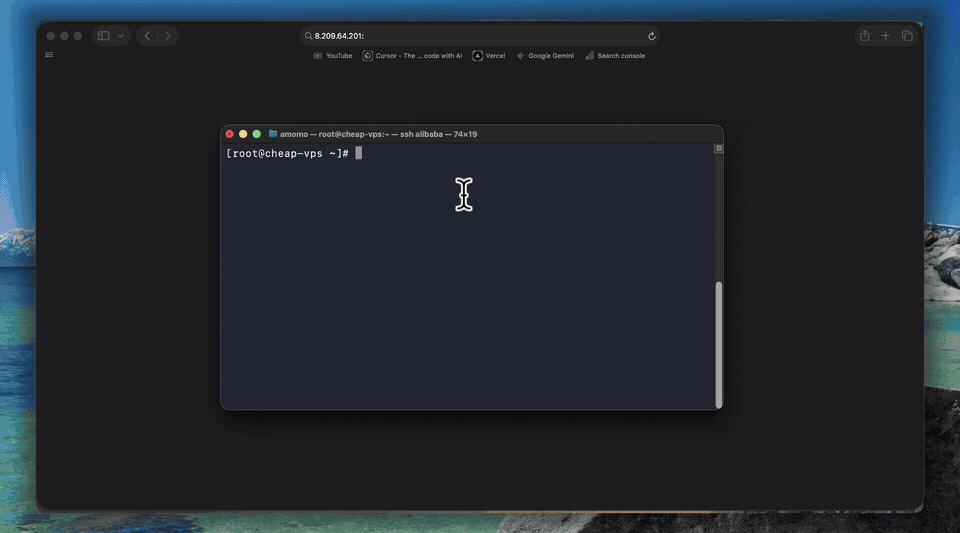960x533 pixels.
Task: Go back with the Safari back arrow
Action: coord(147,36)
